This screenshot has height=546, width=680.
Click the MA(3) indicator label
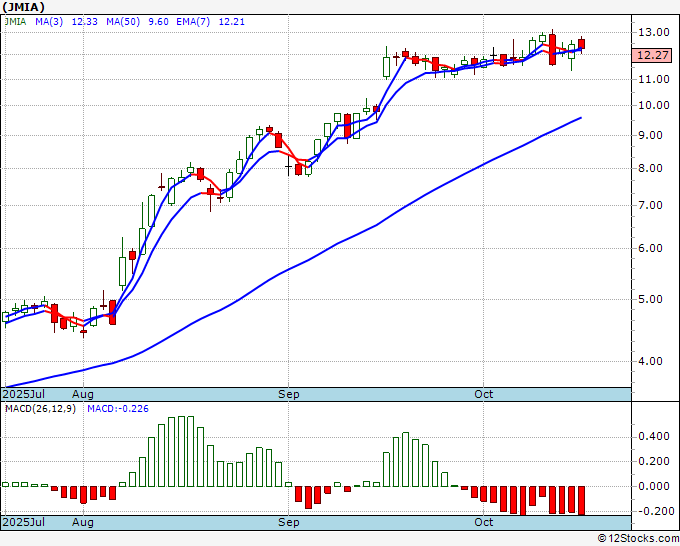(49, 22)
